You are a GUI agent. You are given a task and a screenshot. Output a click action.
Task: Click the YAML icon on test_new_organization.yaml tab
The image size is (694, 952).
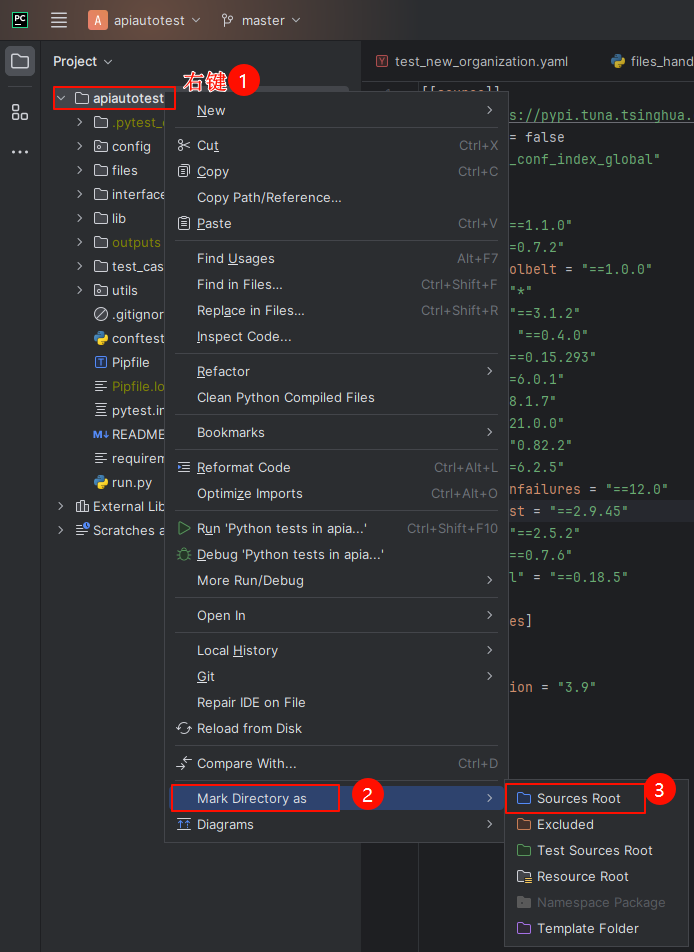coord(381,61)
